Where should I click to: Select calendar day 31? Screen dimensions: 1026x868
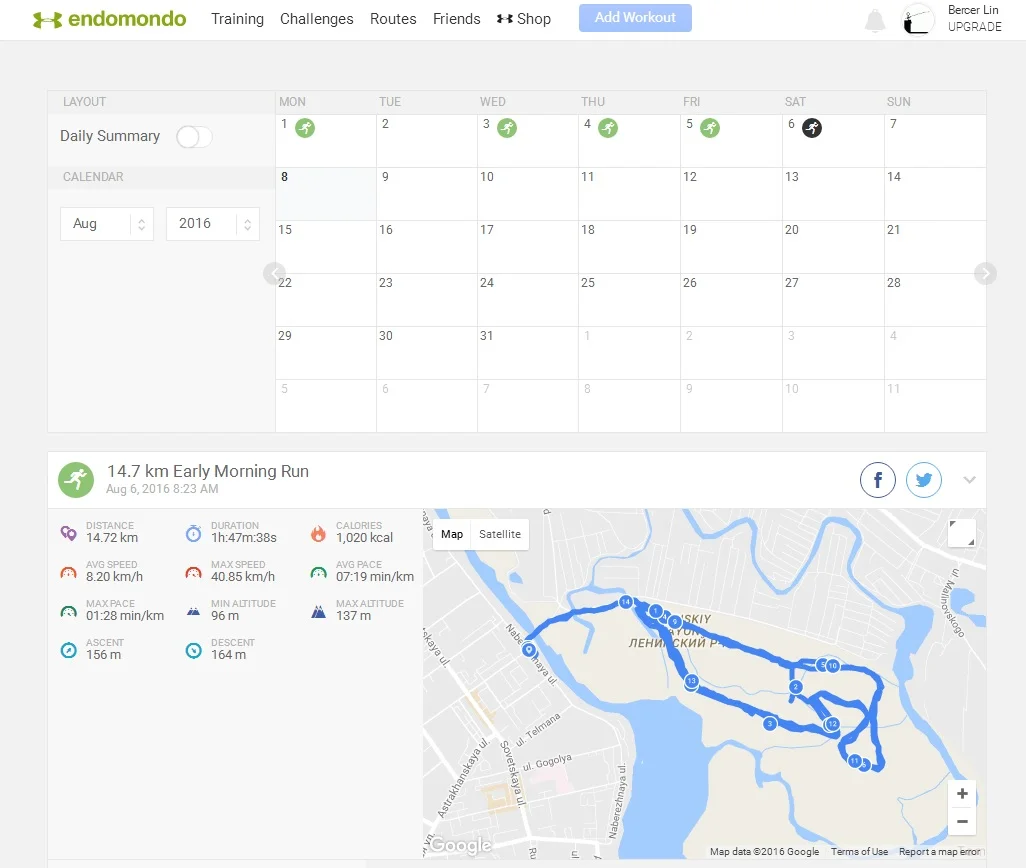528,353
